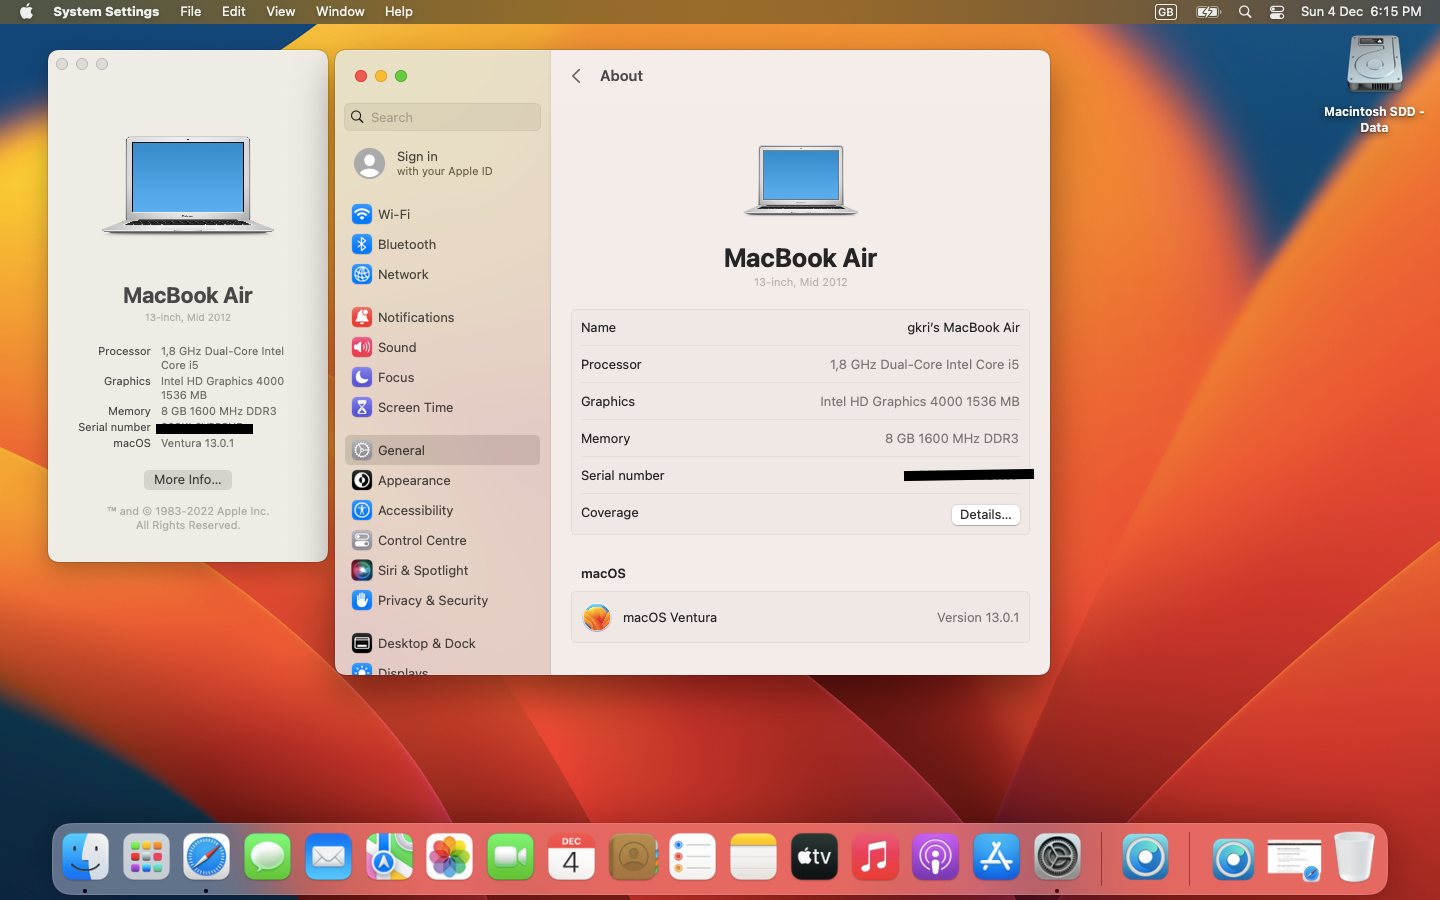Screen dimensions: 1440x900
Task: Open the File menu
Action: click(190, 12)
